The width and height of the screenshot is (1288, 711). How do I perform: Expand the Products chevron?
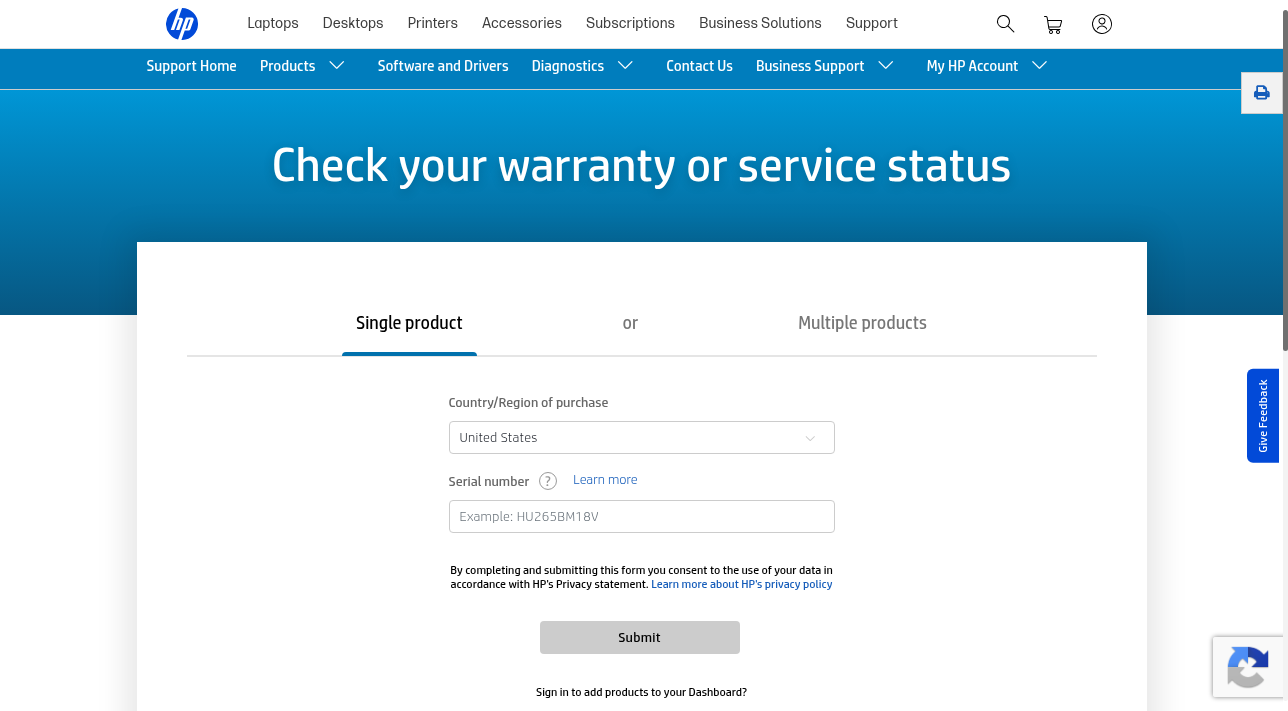coord(337,66)
